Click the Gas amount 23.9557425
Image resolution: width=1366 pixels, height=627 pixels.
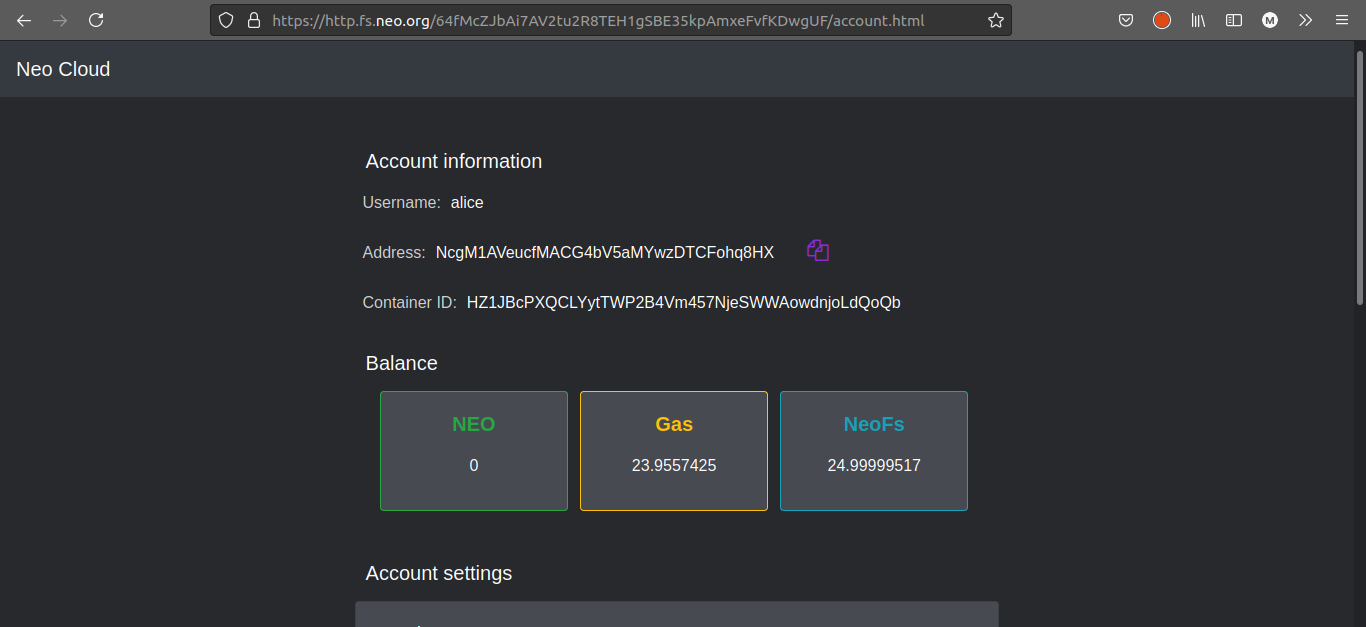(674, 466)
